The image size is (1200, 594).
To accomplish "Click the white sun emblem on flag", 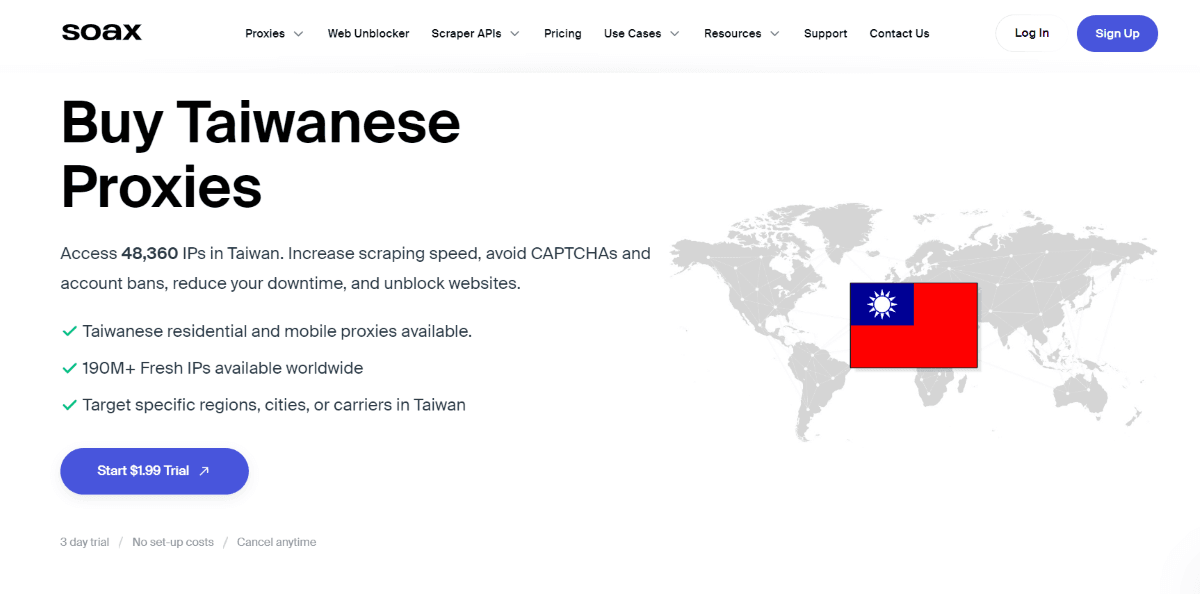I will coord(881,304).
